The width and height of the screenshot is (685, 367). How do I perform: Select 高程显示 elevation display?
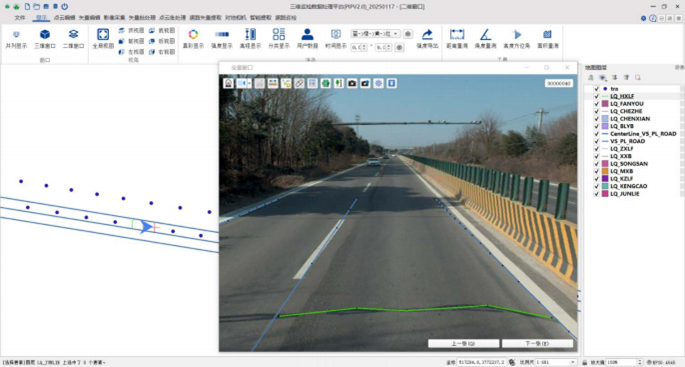point(250,38)
